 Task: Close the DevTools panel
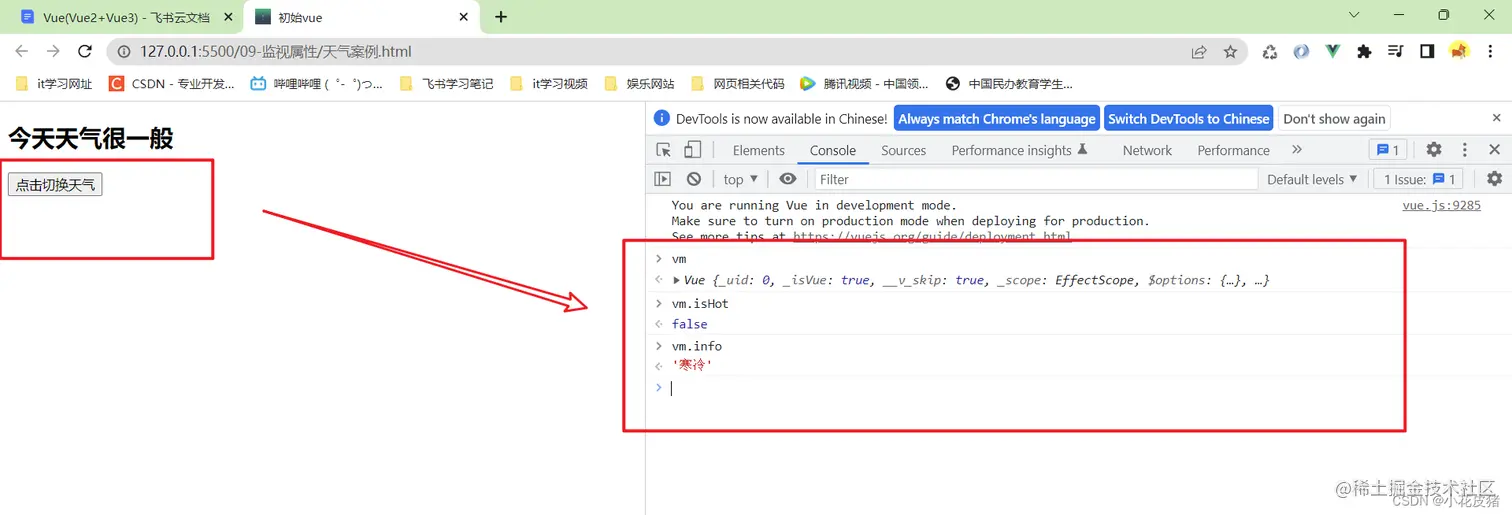[1495, 150]
